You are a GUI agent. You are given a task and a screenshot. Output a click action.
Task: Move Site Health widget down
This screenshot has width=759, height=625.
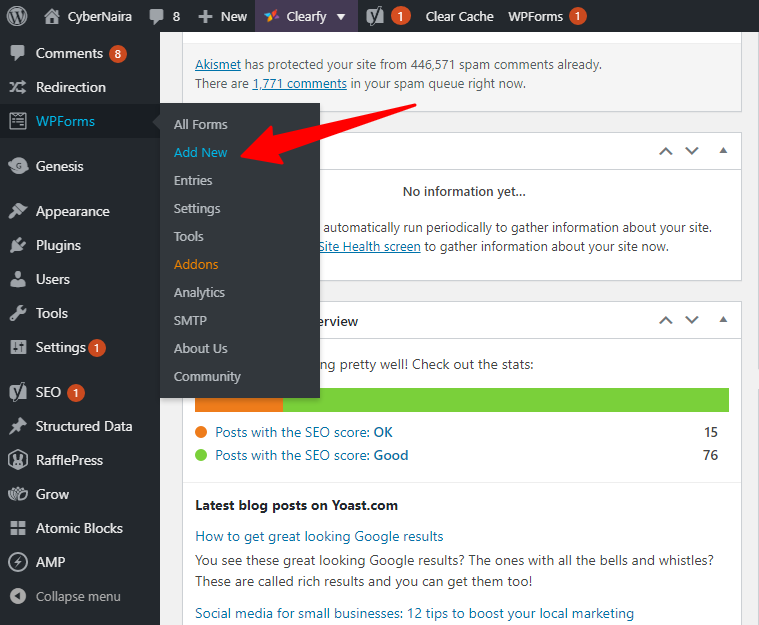692,151
